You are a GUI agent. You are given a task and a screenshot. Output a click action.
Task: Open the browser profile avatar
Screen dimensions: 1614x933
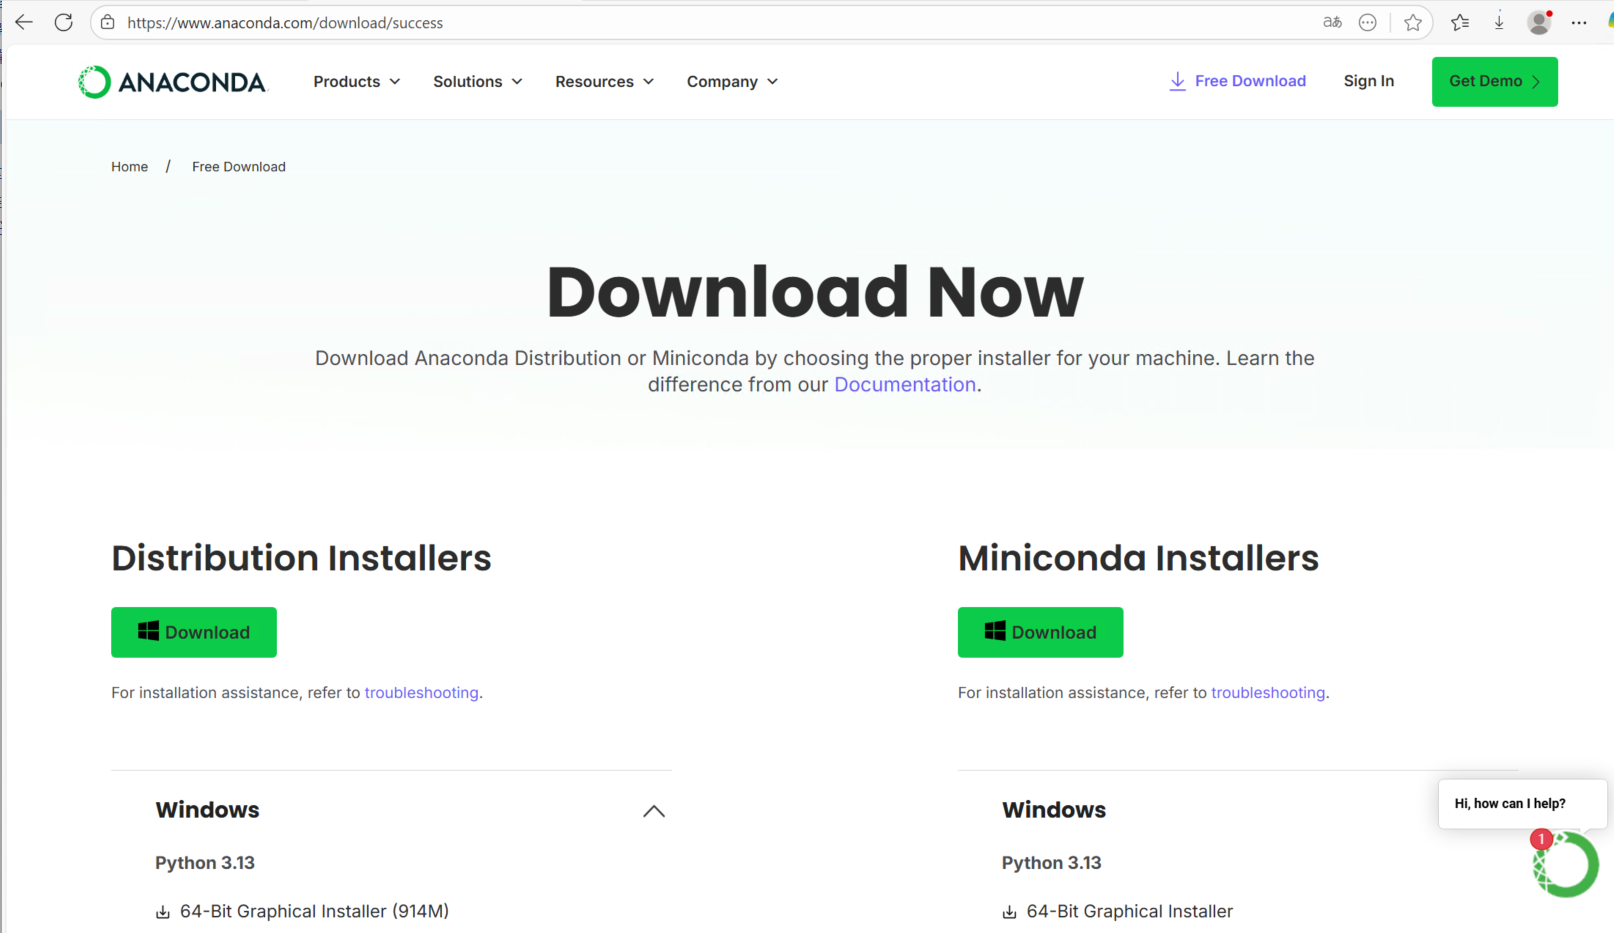pyautogui.click(x=1540, y=22)
